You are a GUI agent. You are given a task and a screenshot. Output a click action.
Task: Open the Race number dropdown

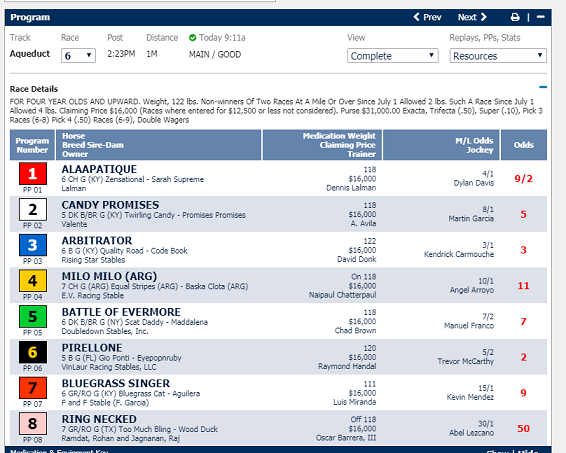click(x=78, y=56)
